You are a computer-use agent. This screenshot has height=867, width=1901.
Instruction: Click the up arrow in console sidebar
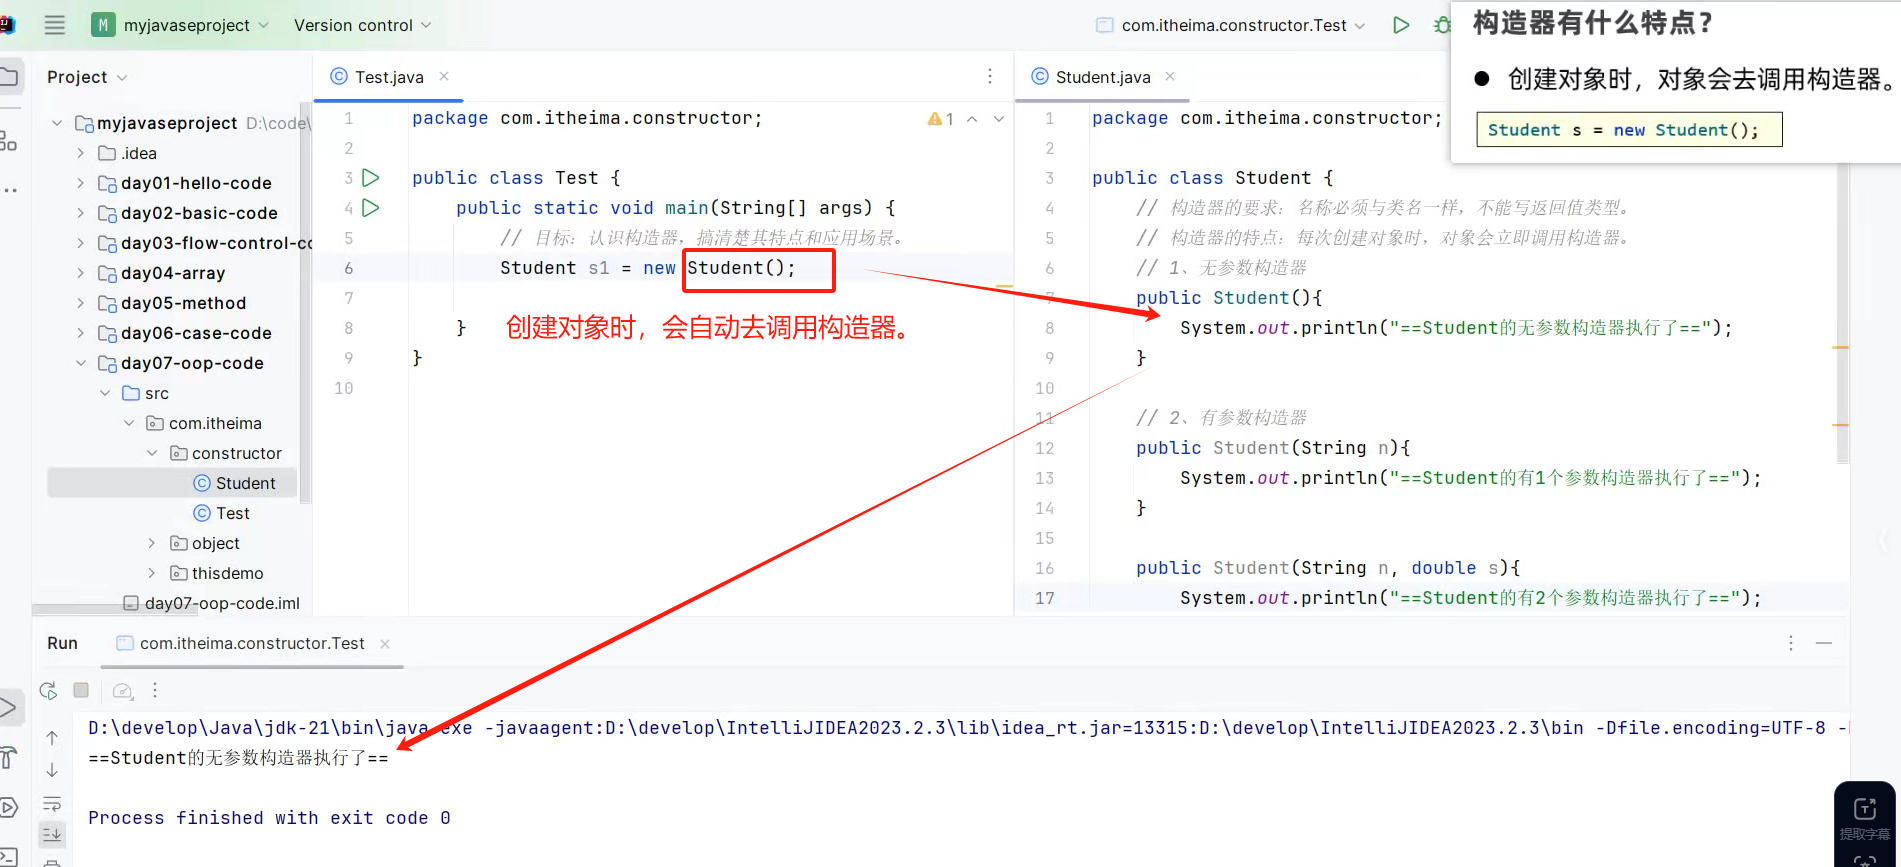click(x=52, y=738)
